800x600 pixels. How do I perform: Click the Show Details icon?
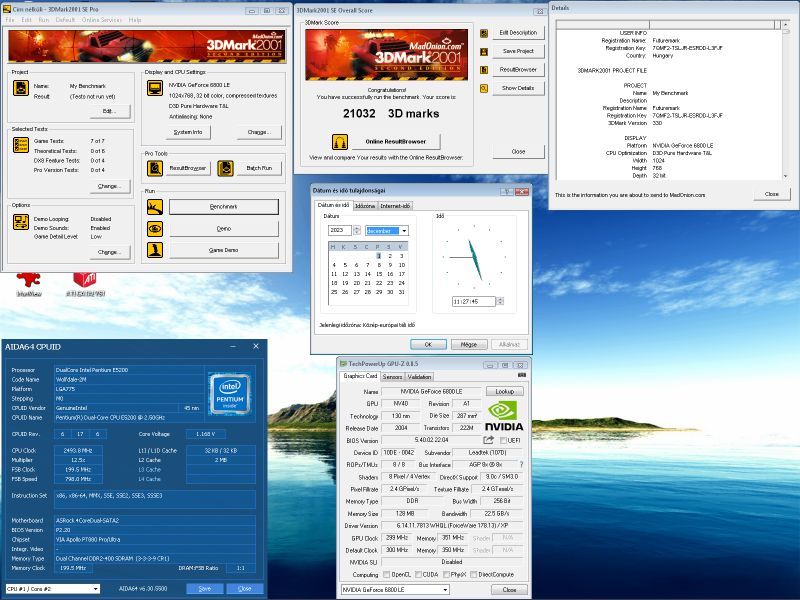point(484,88)
